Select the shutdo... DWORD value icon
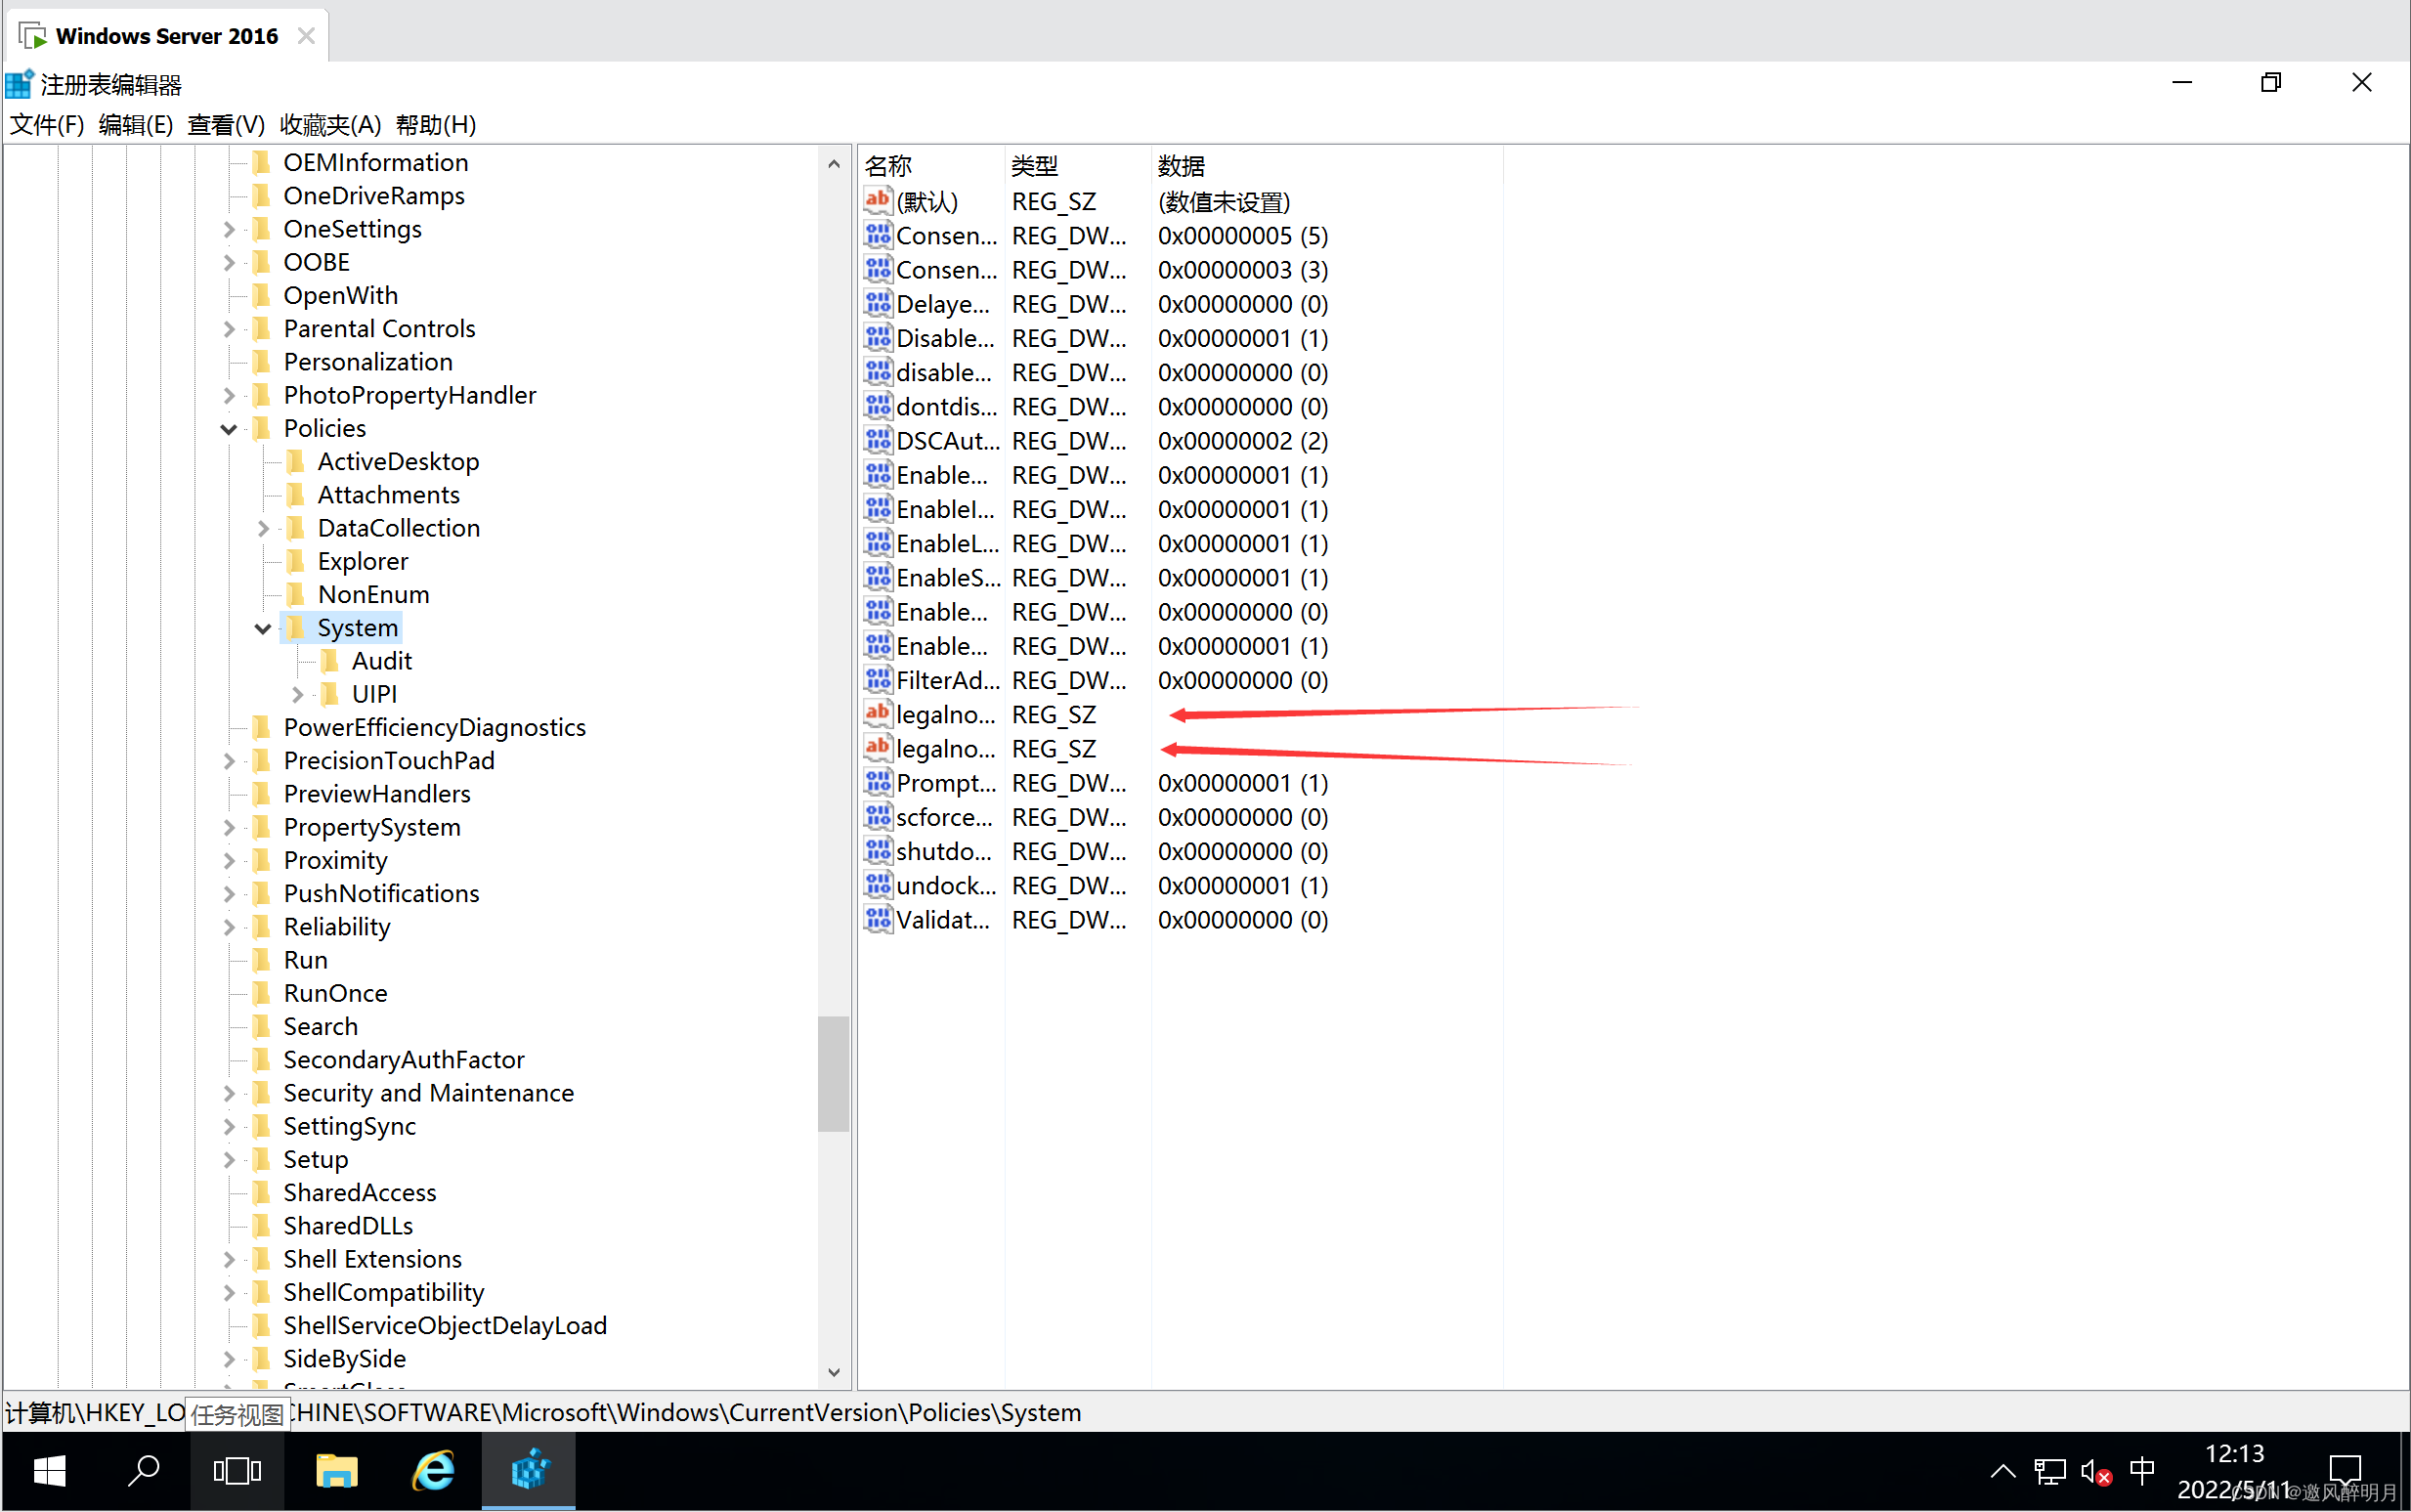Screen dimensions: 2411x1512 click(877, 850)
